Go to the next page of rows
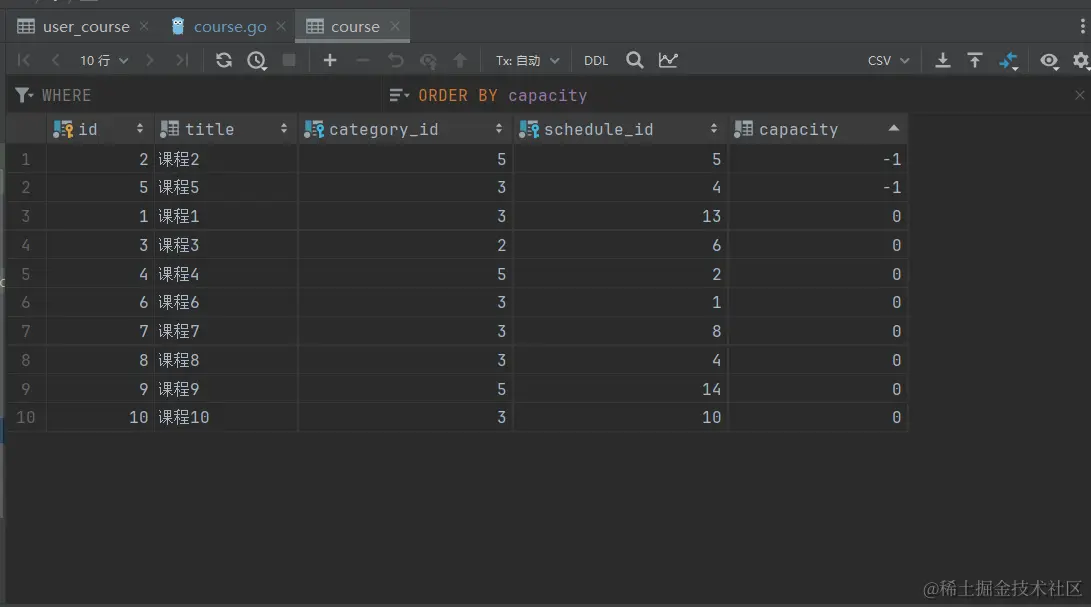The image size is (1091, 607). [x=150, y=61]
